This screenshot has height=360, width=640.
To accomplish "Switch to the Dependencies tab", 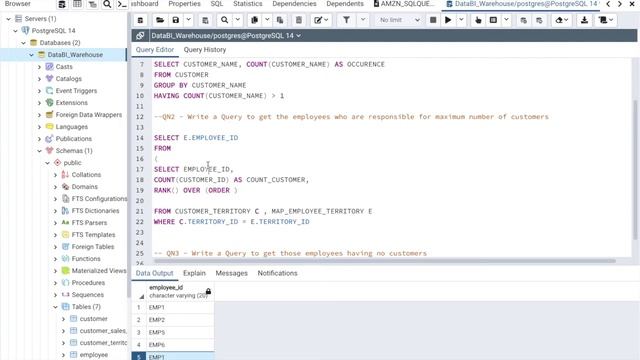I will (294, 4).
